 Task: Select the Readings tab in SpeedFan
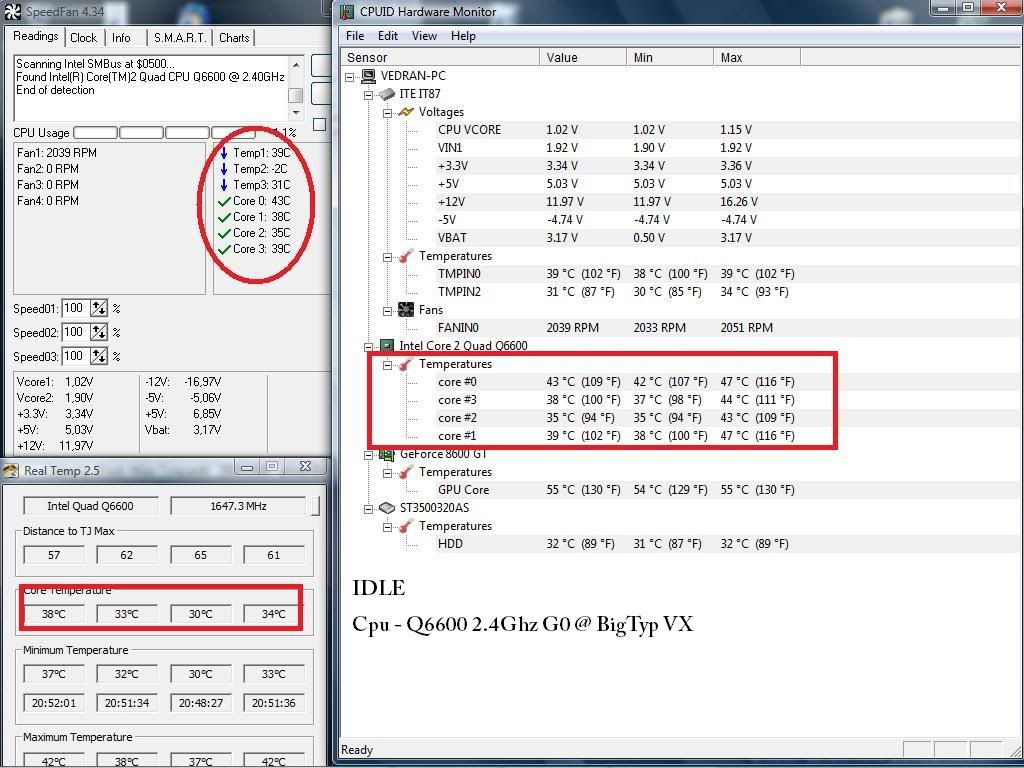[x=36, y=36]
